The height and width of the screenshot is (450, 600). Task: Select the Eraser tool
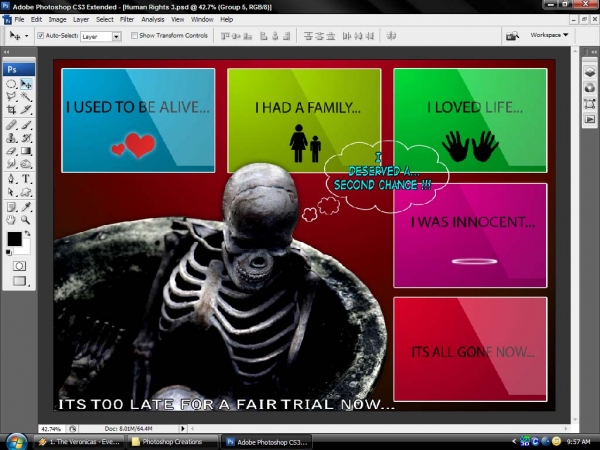point(11,151)
